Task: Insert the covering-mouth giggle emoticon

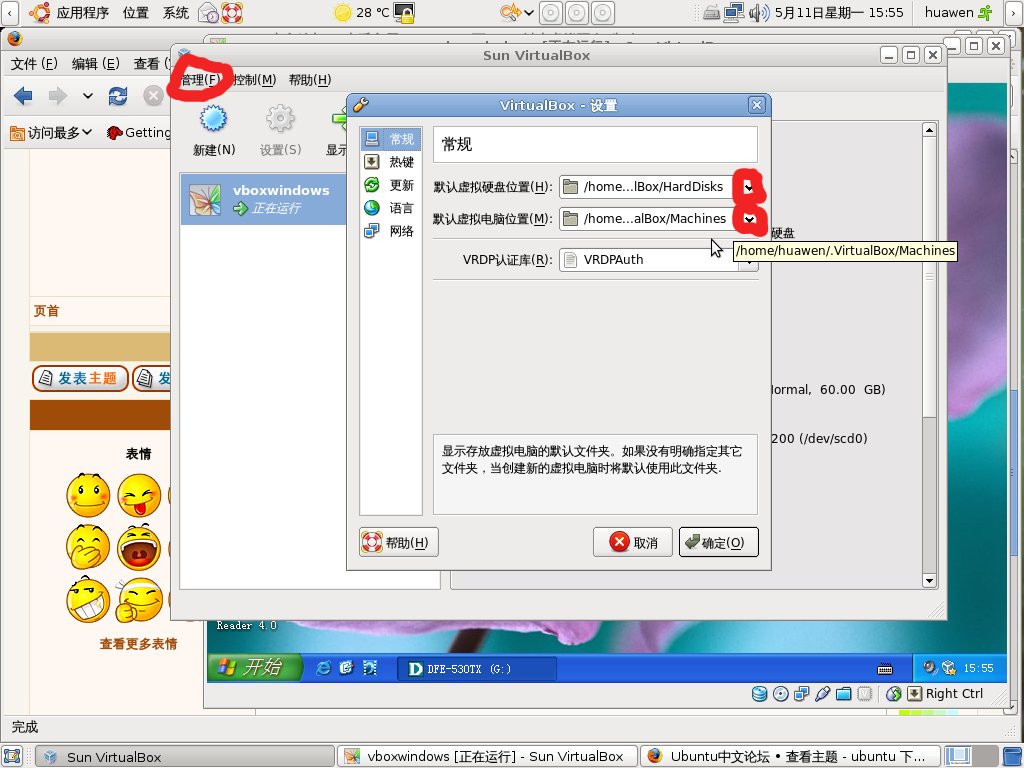Action: [x=88, y=547]
